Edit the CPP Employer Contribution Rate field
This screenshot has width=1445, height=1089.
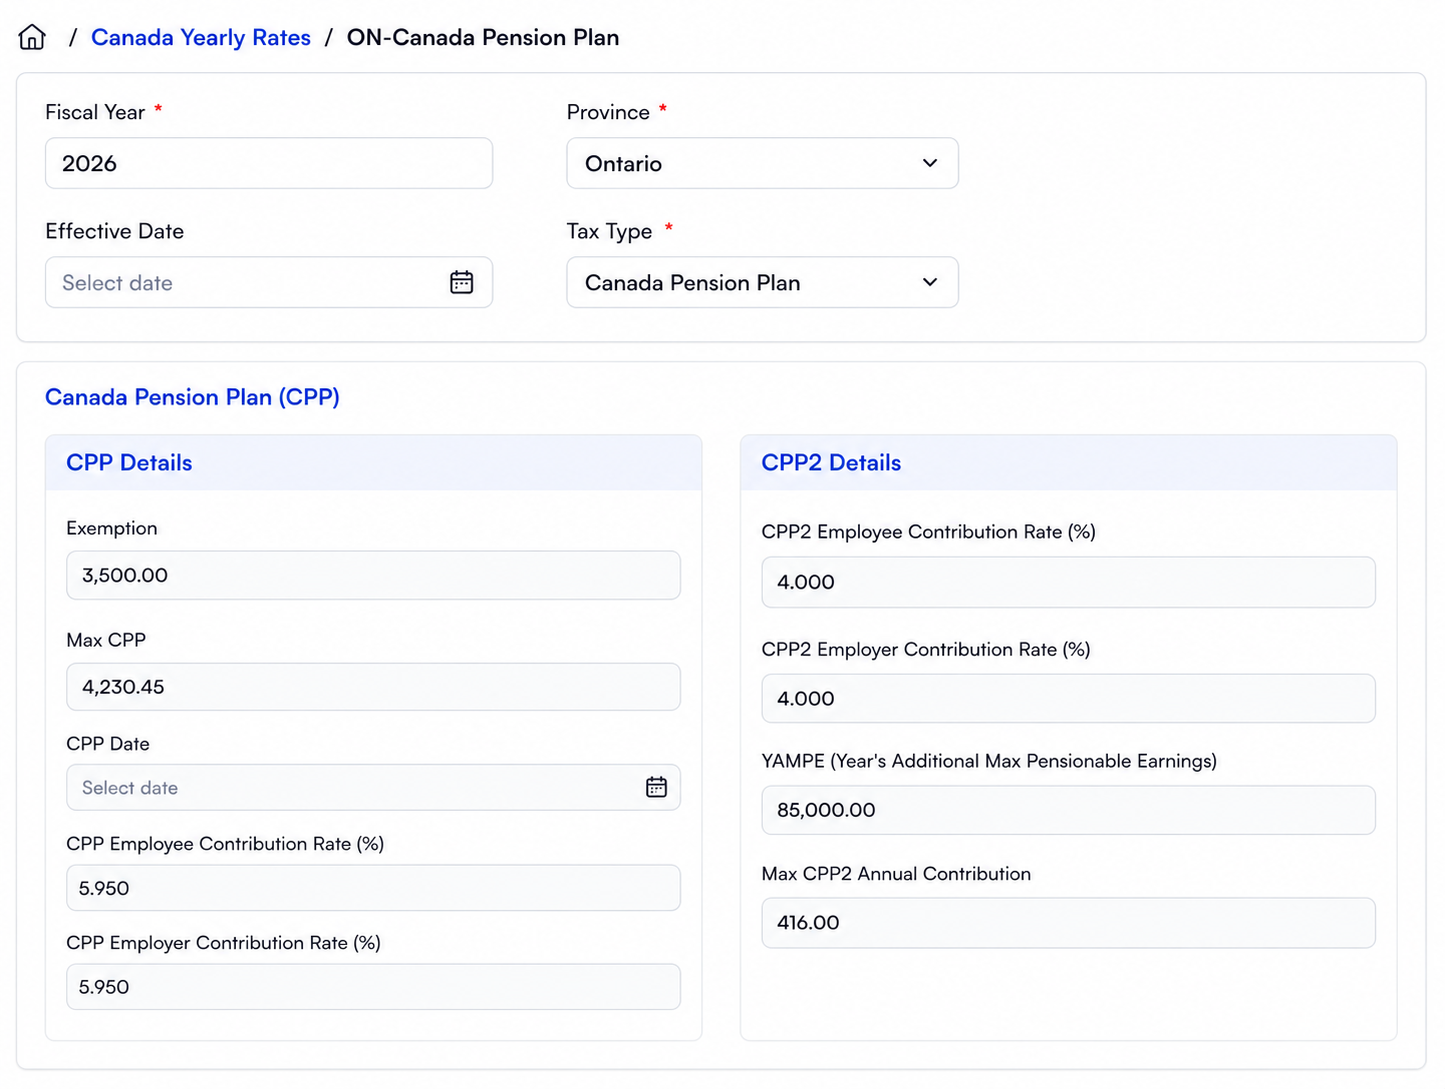(373, 987)
